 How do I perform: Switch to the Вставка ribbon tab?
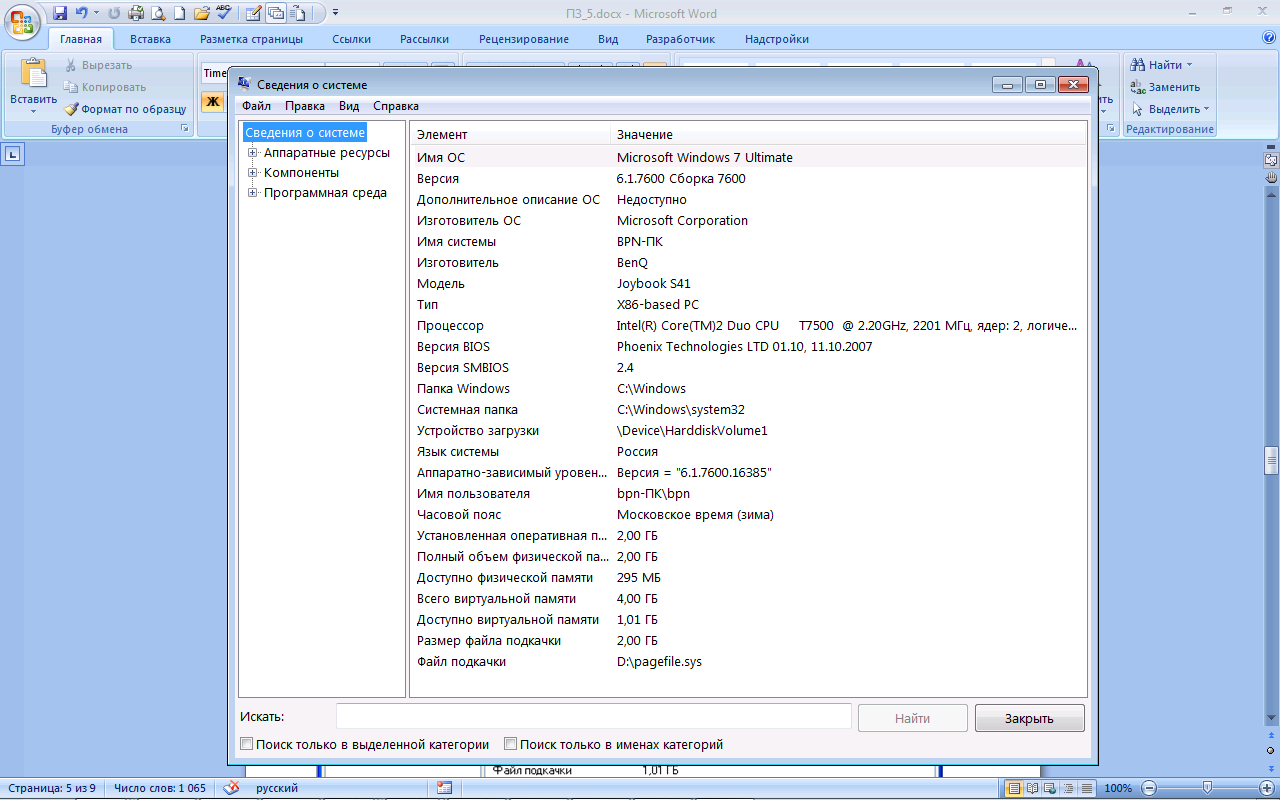click(150, 39)
